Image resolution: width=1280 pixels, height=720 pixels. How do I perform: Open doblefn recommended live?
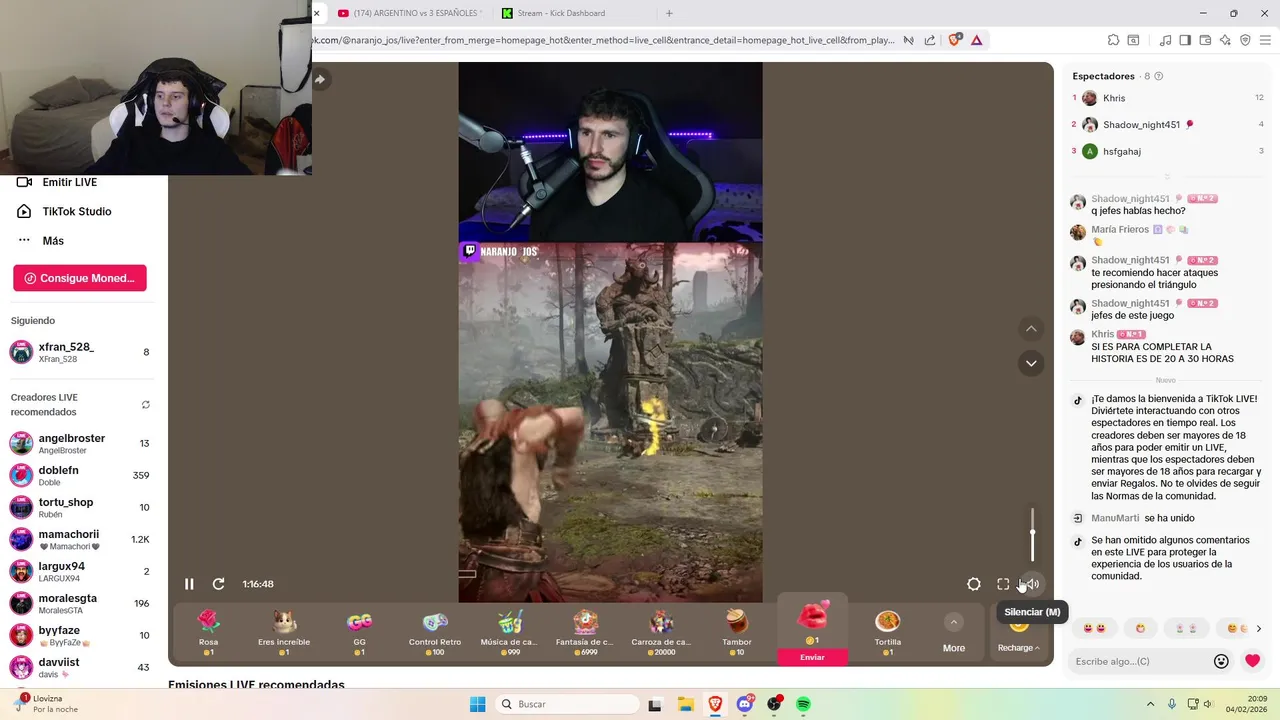[80, 476]
